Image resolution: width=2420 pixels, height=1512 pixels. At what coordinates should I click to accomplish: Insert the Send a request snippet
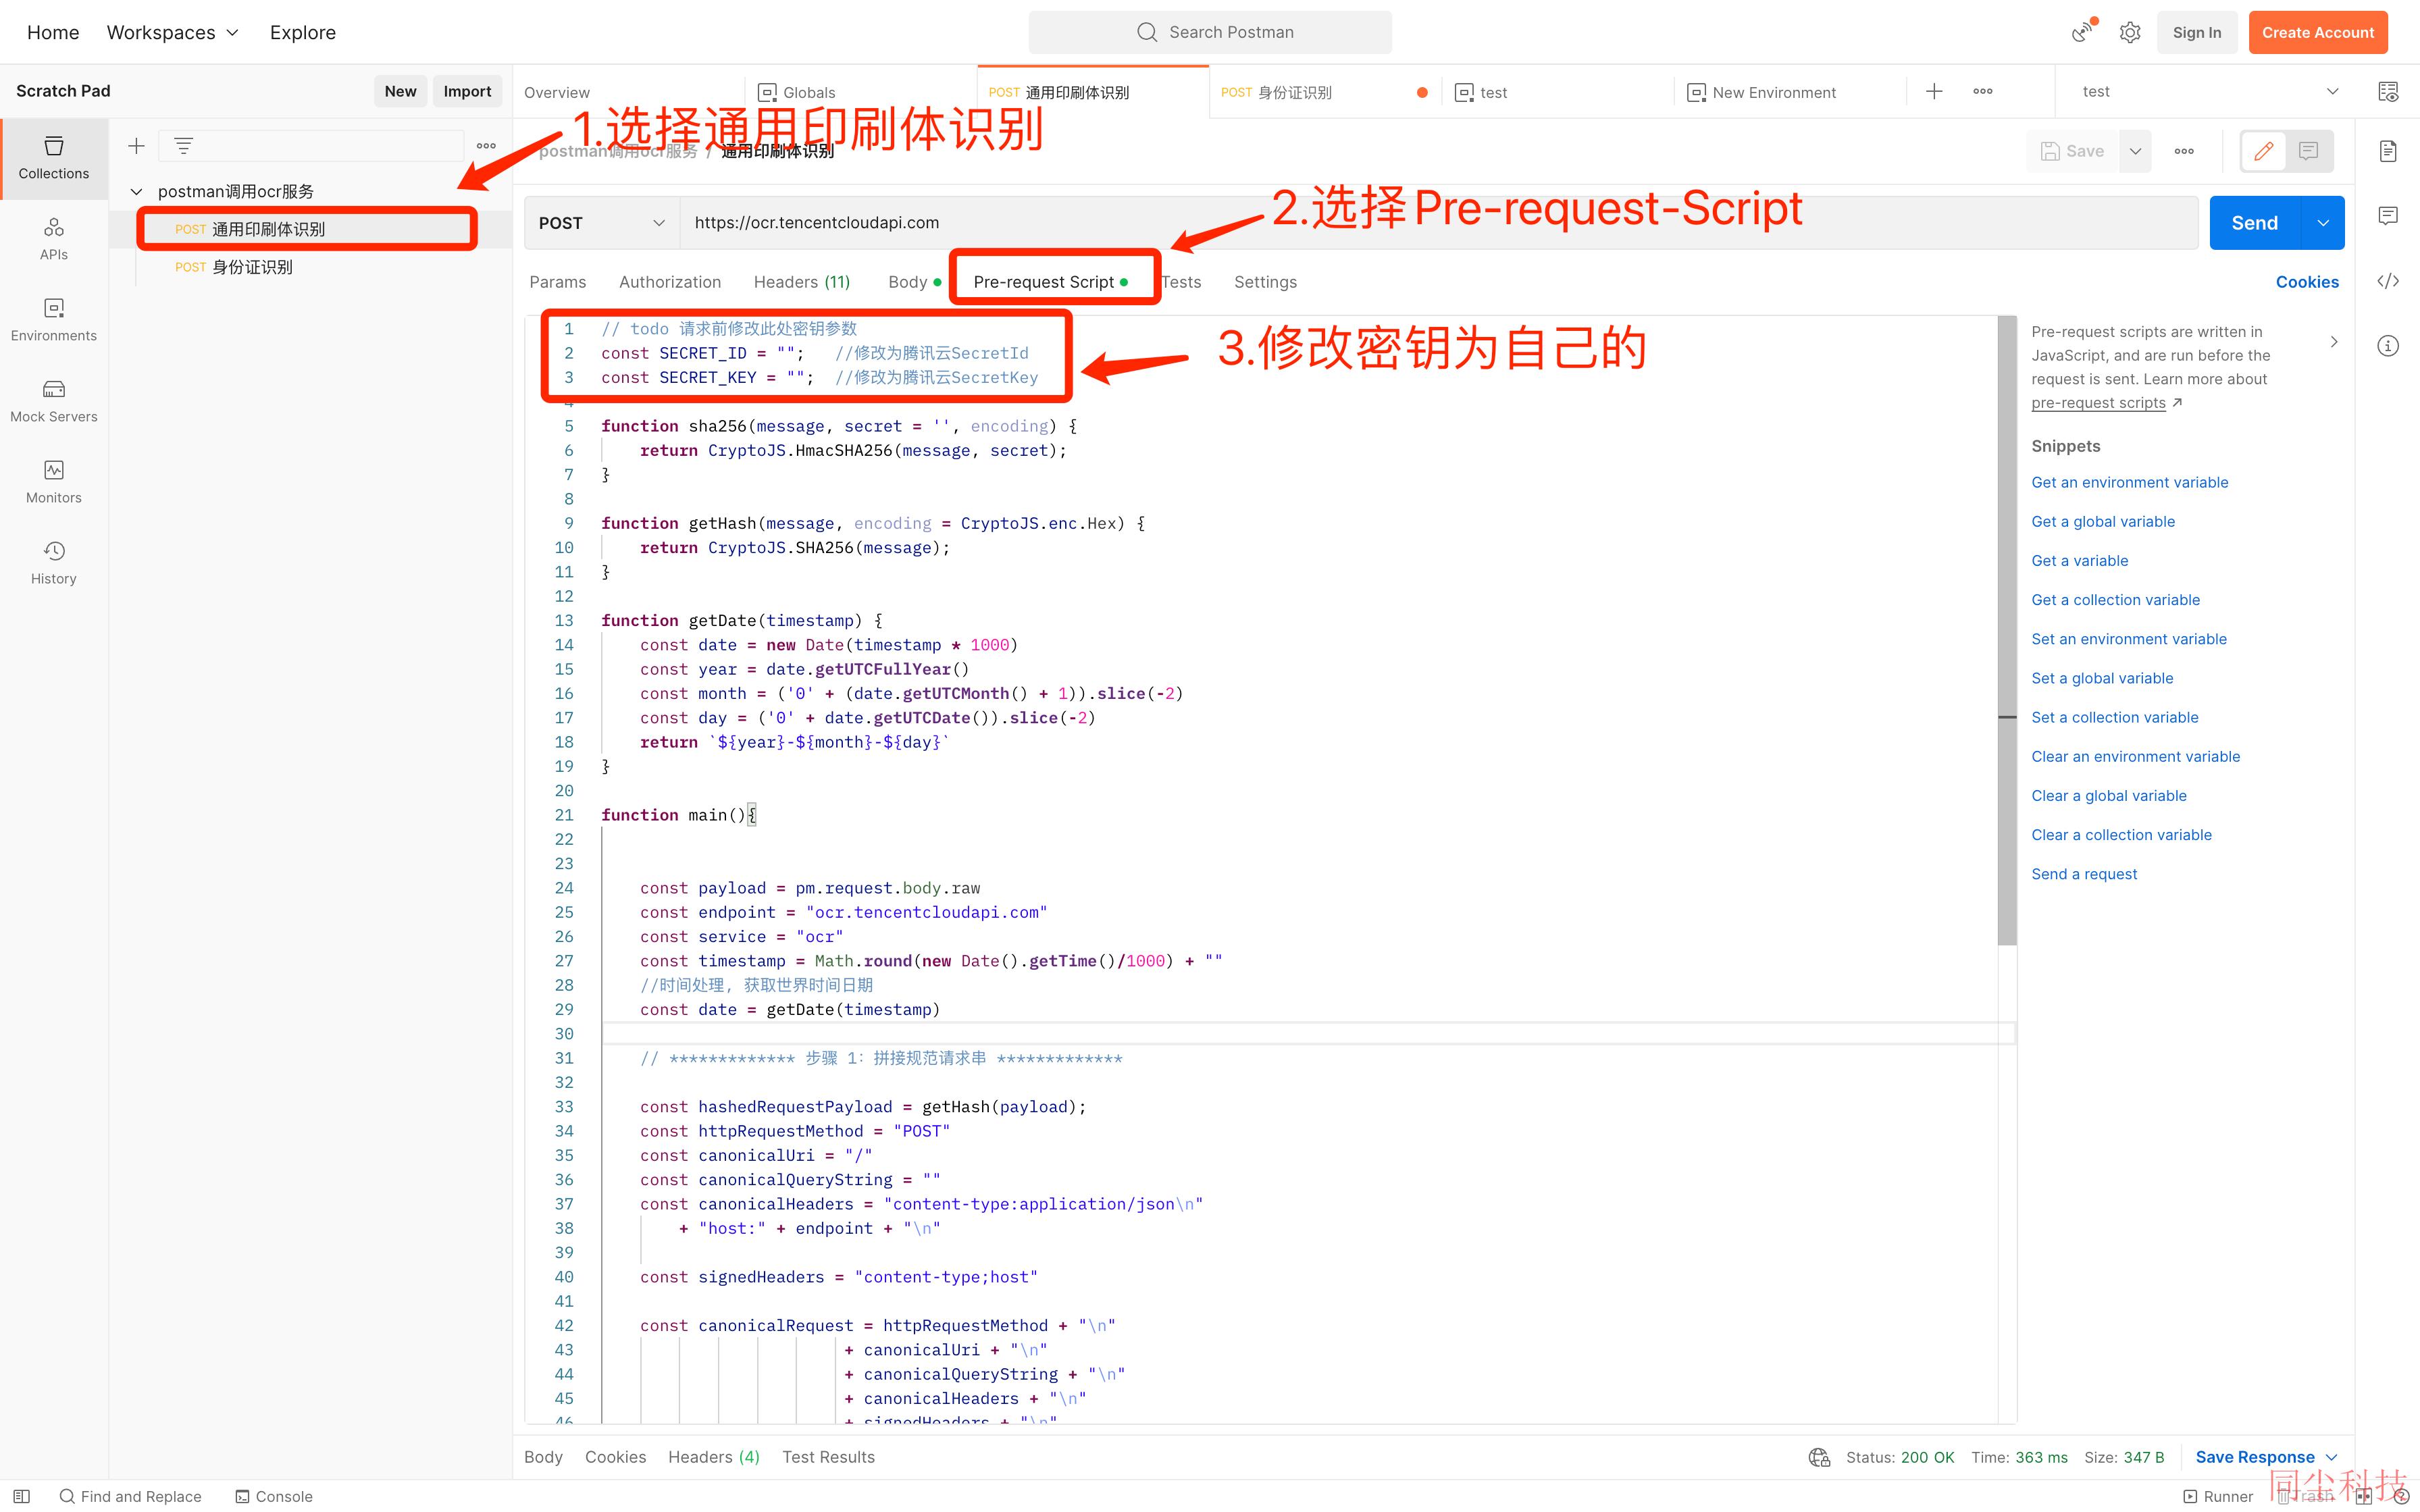coord(2084,874)
